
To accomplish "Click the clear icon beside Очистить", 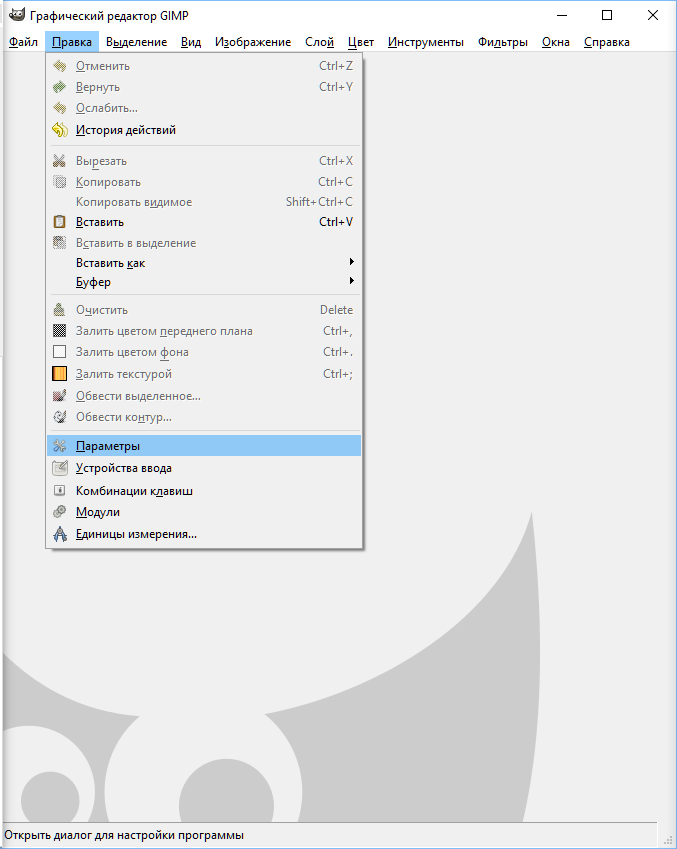I will (x=60, y=310).
